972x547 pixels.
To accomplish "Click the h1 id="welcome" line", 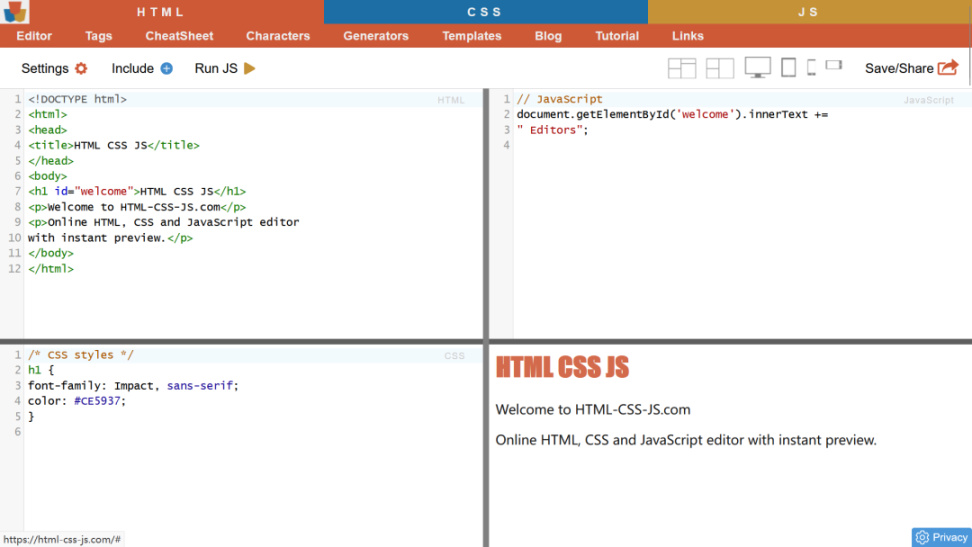I will click(136, 191).
